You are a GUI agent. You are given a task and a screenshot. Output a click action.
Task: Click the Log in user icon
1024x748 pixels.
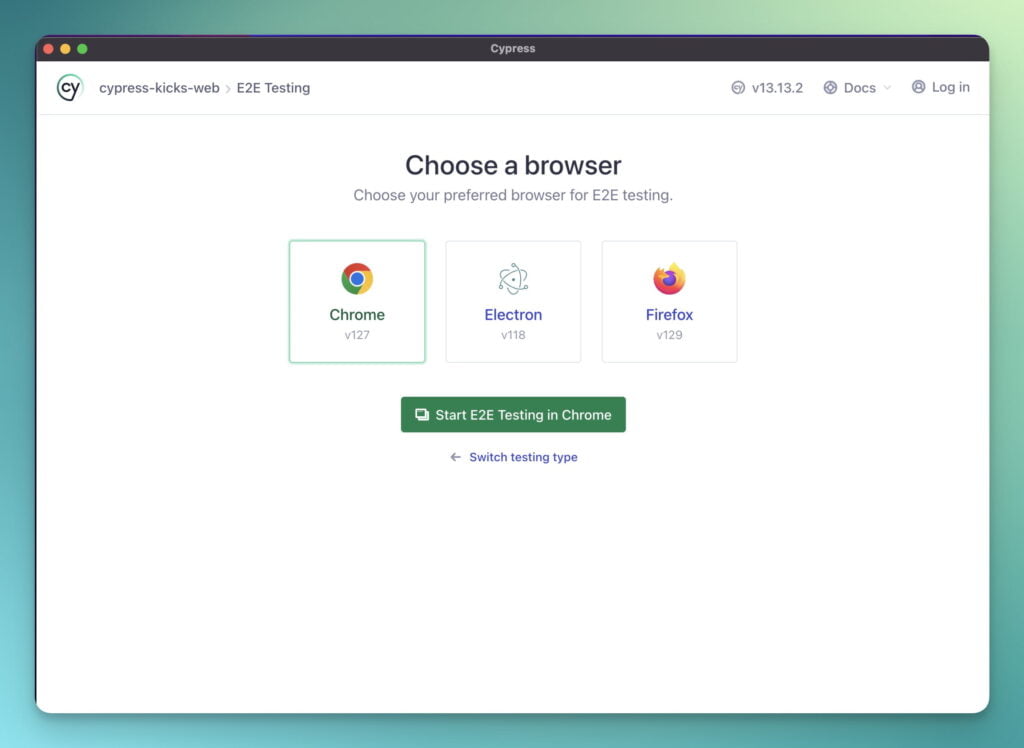918,87
